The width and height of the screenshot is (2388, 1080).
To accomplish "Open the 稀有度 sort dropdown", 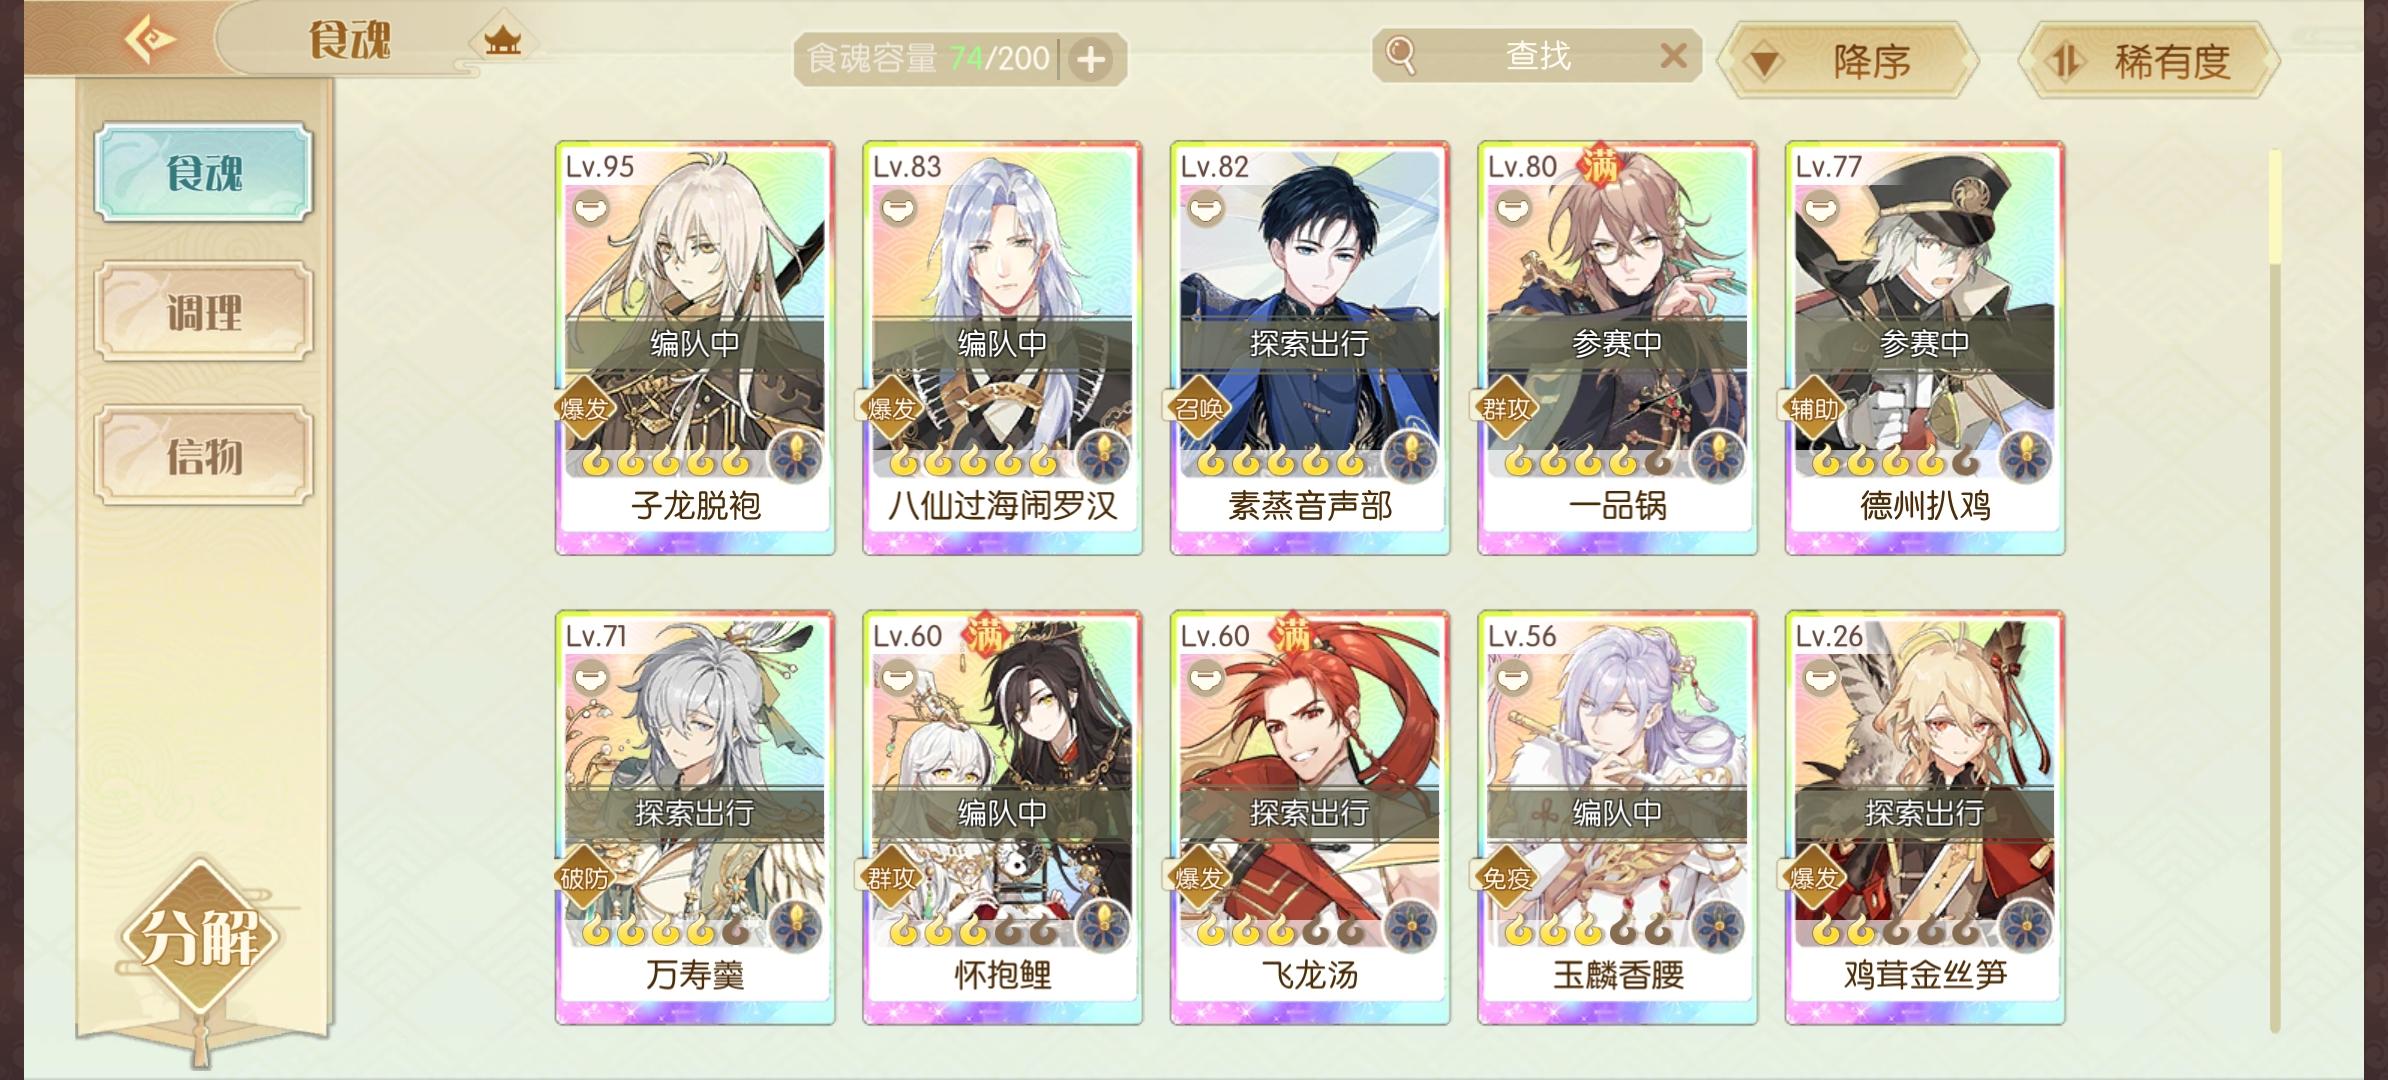I will (2148, 62).
